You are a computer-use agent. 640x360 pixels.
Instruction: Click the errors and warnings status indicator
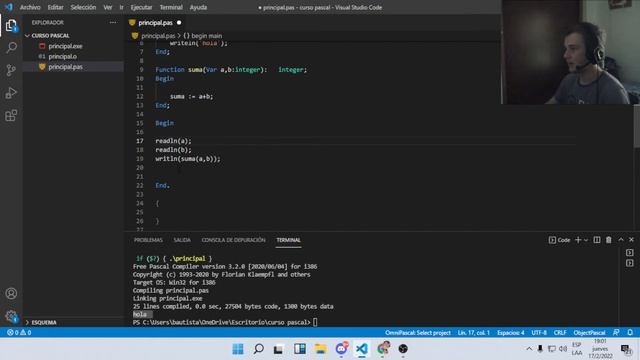pos(19,333)
